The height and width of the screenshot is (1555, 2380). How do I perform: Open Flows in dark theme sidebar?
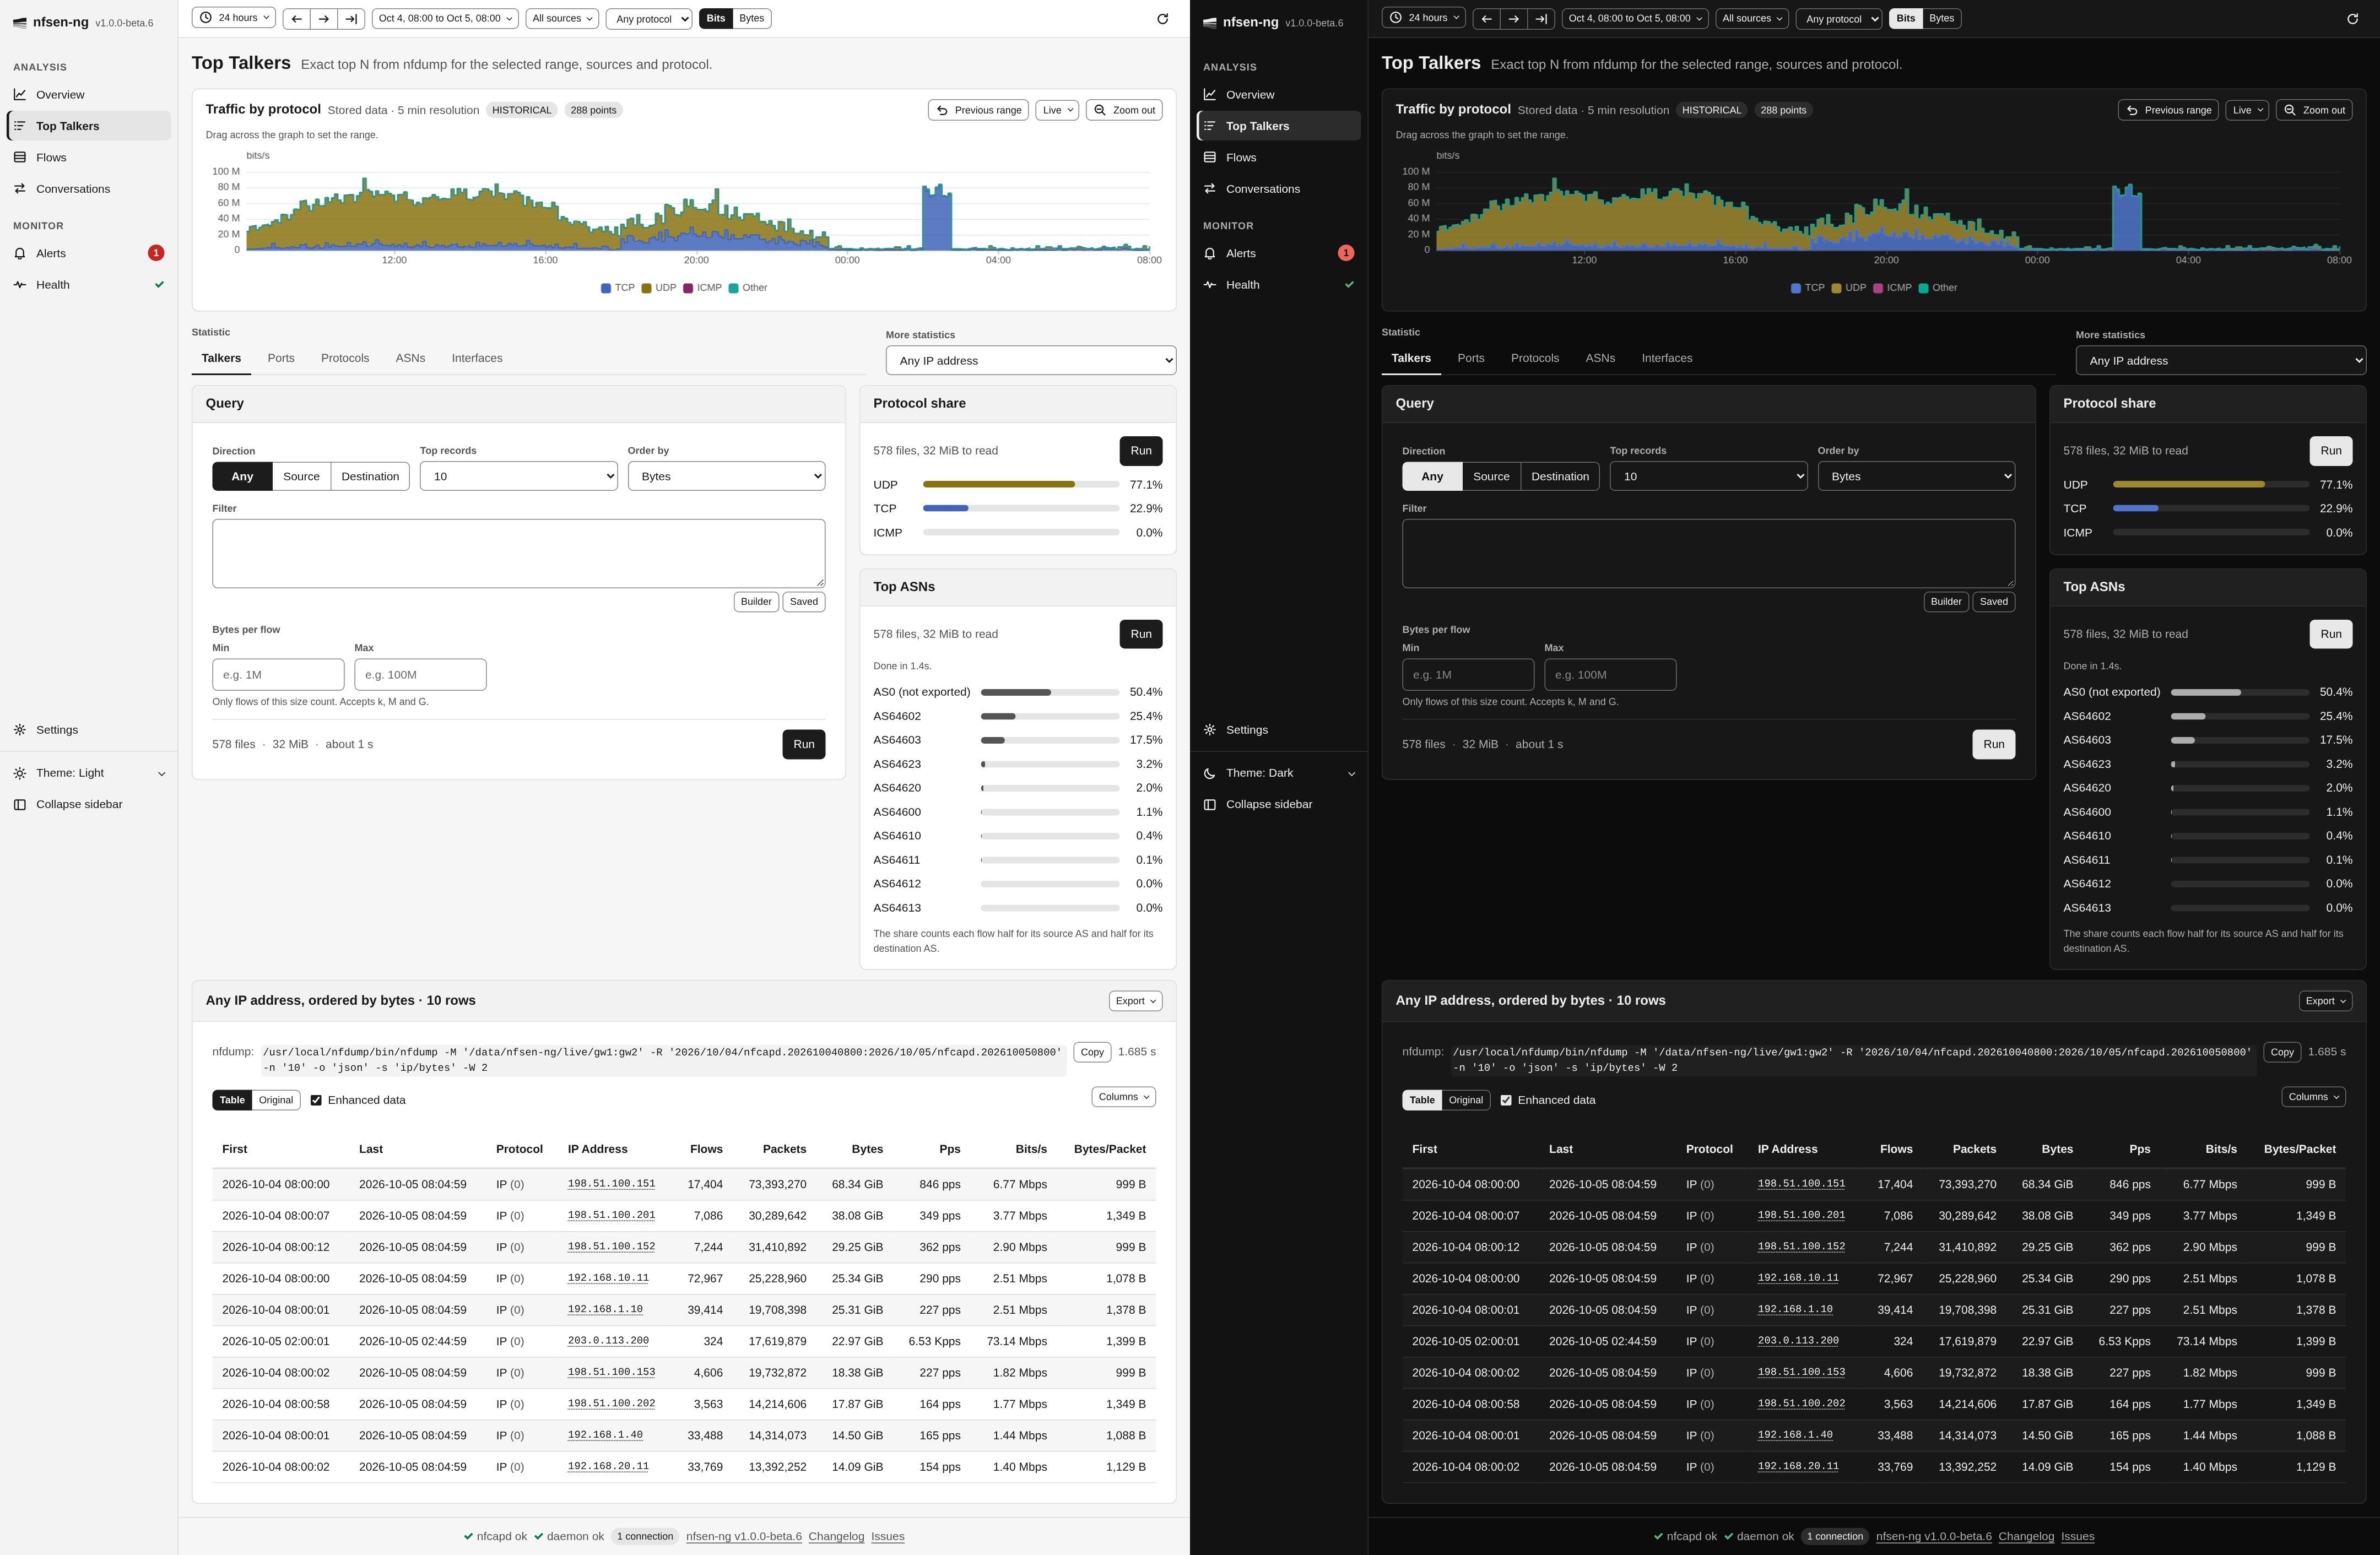(x=1279, y=157)
